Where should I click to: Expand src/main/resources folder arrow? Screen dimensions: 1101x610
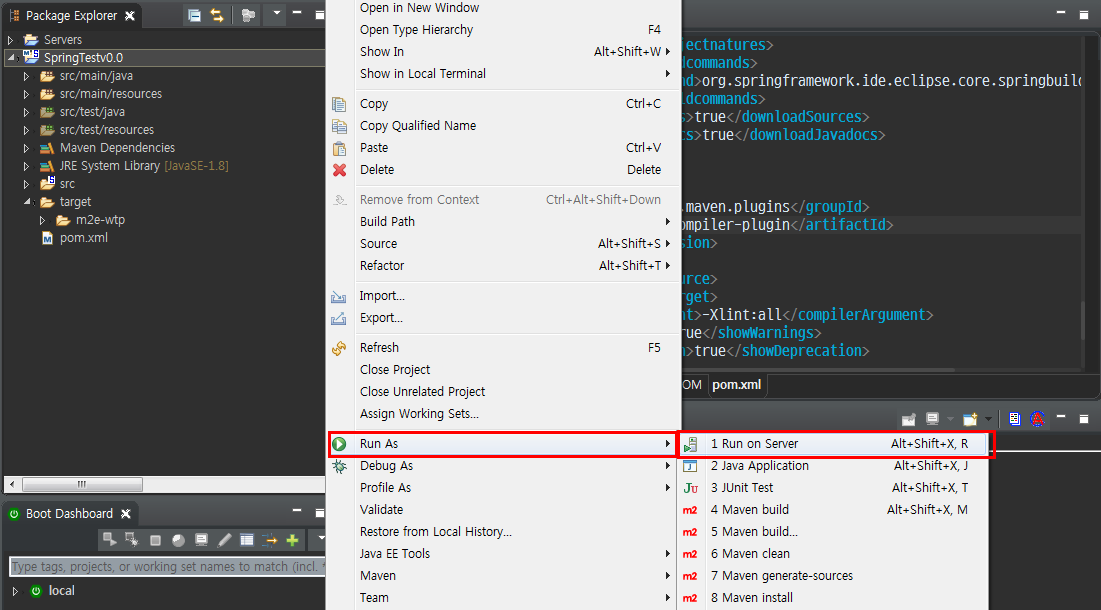[27, 94]
